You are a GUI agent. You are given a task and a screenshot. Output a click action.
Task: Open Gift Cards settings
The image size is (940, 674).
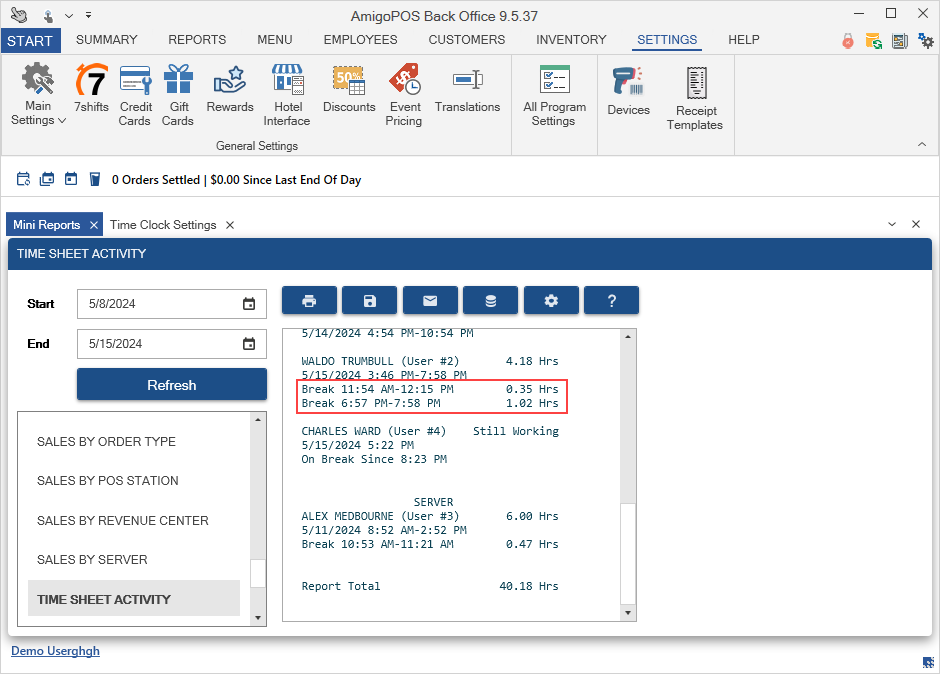click(x=178, y=95)
